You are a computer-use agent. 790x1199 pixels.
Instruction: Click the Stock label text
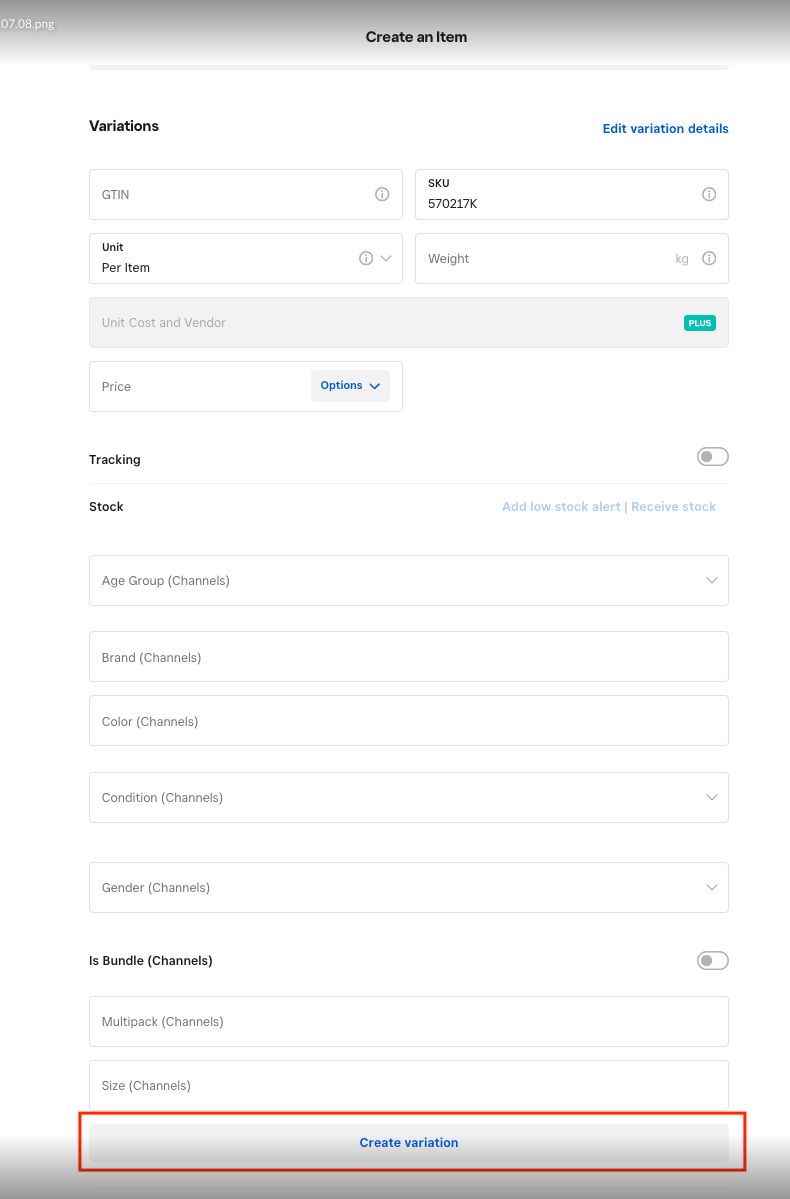(106, 507)
